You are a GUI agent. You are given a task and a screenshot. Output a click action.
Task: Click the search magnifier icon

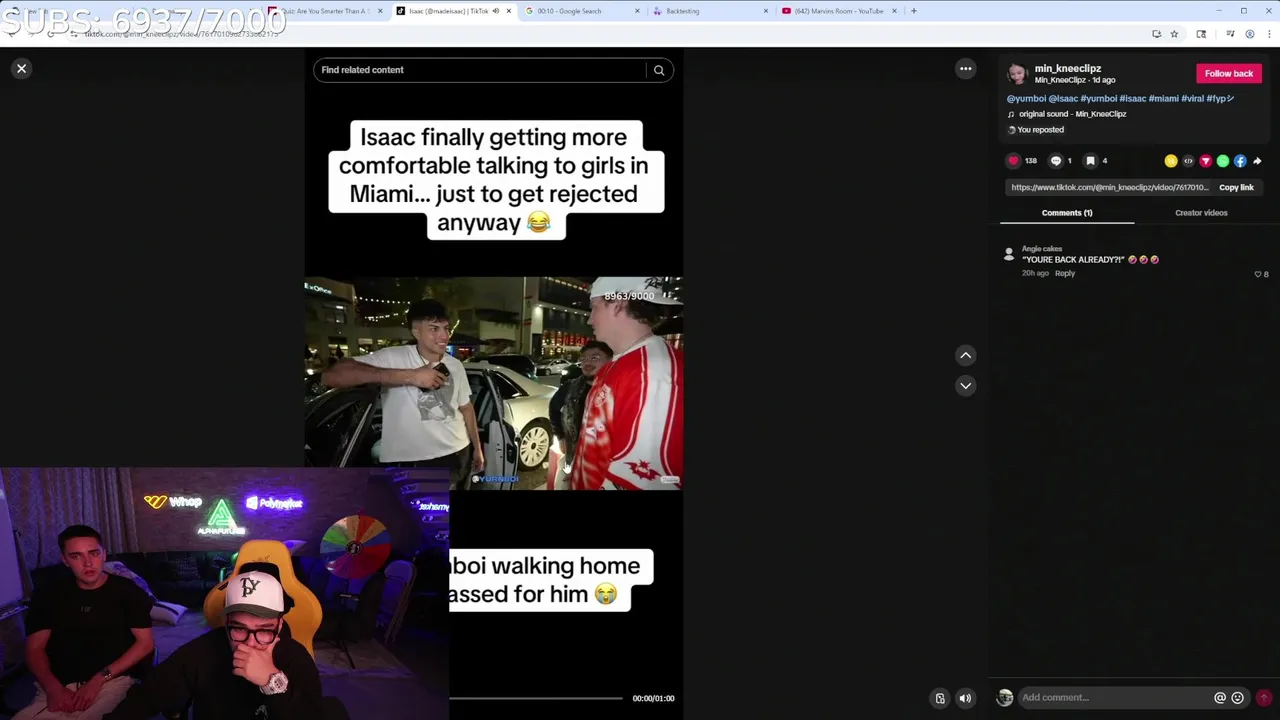click(659, 70)
